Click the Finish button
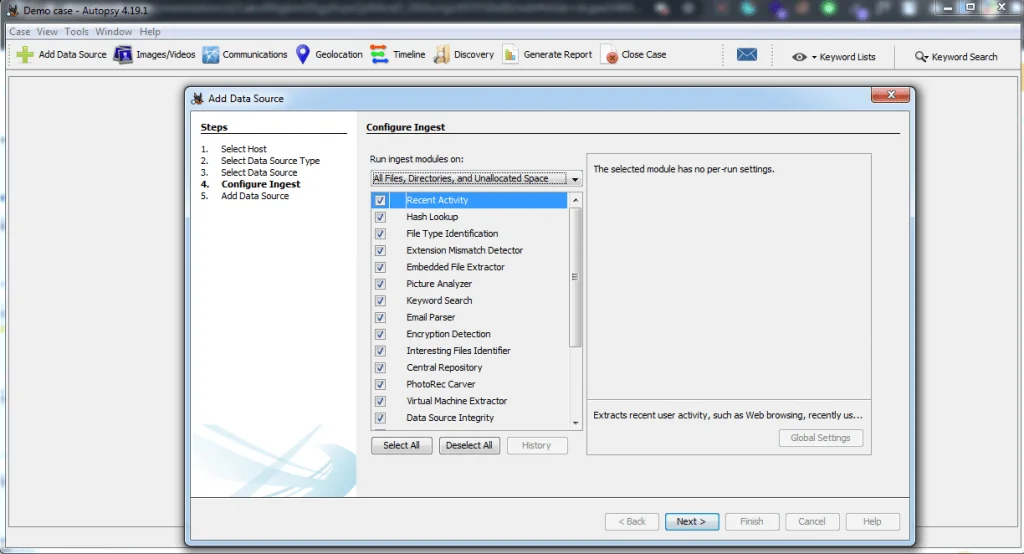Viewport: 1024px width, 554px height. [x=752, y=521]
